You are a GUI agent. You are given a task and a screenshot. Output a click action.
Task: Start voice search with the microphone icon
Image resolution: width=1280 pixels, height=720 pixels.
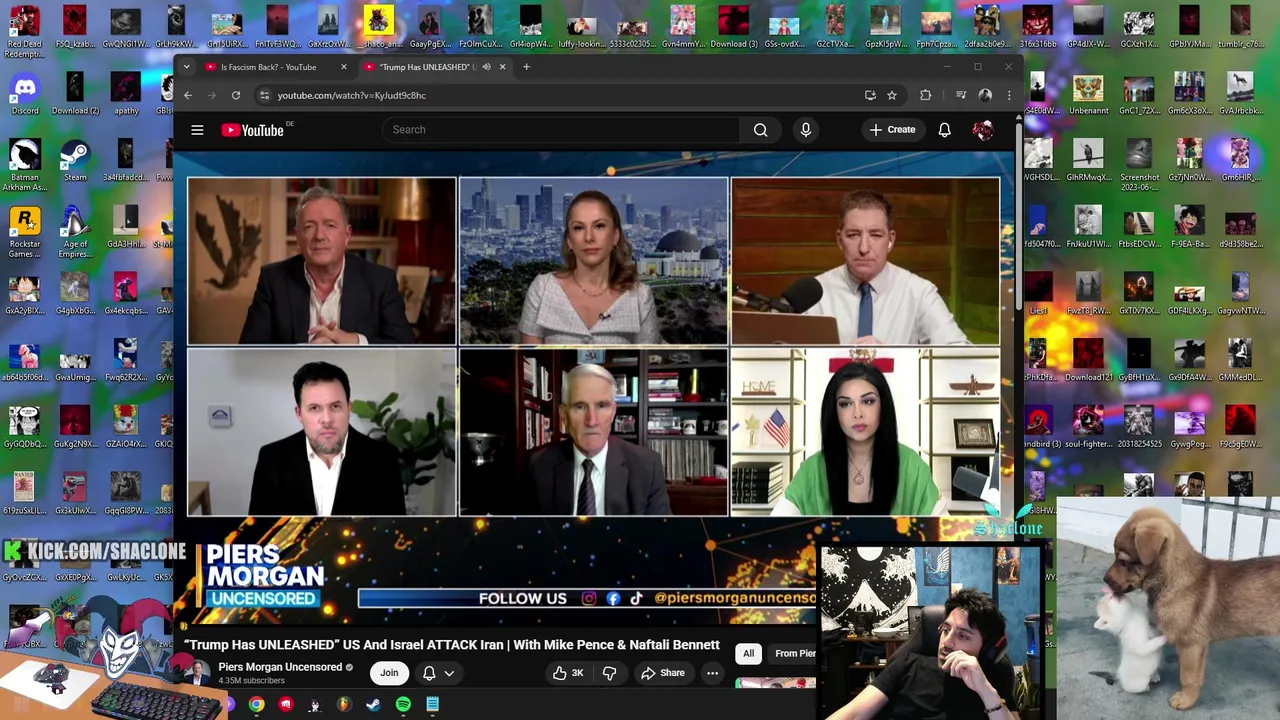[806, 130]
